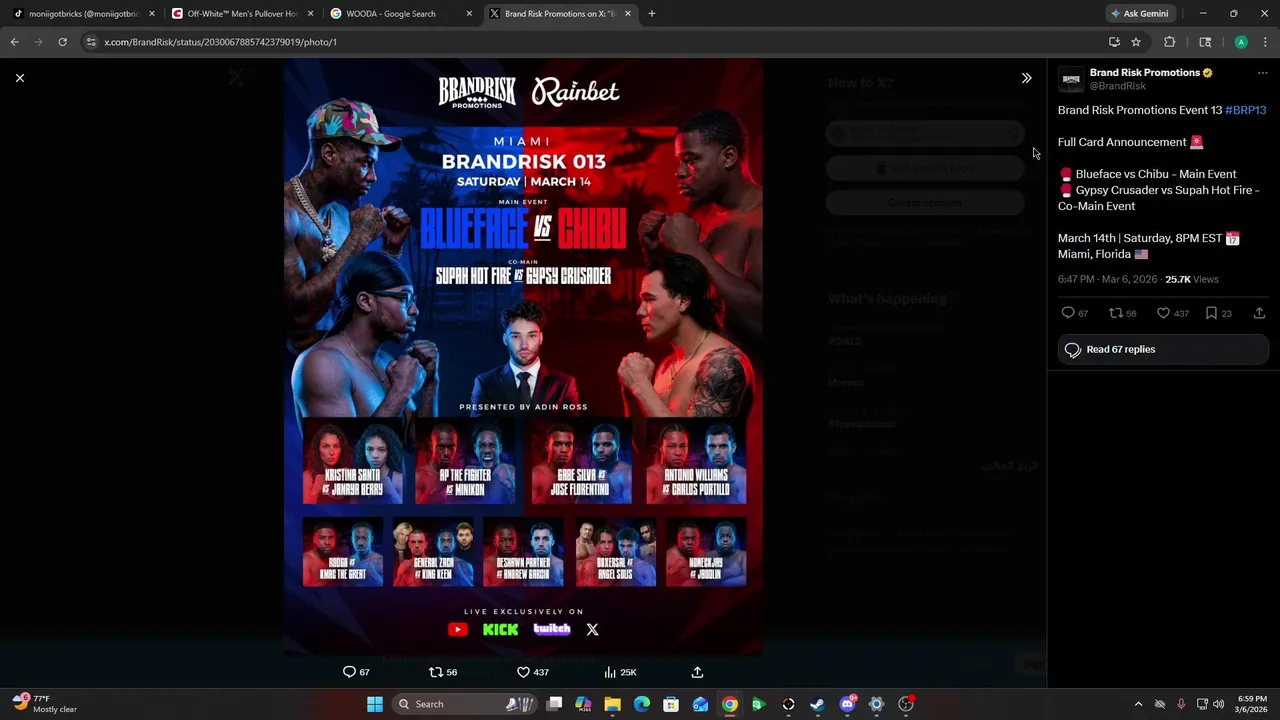Like the post with the heart below the photo
Viewport: 1280px width, 720px height.
[x=523, y=672]
